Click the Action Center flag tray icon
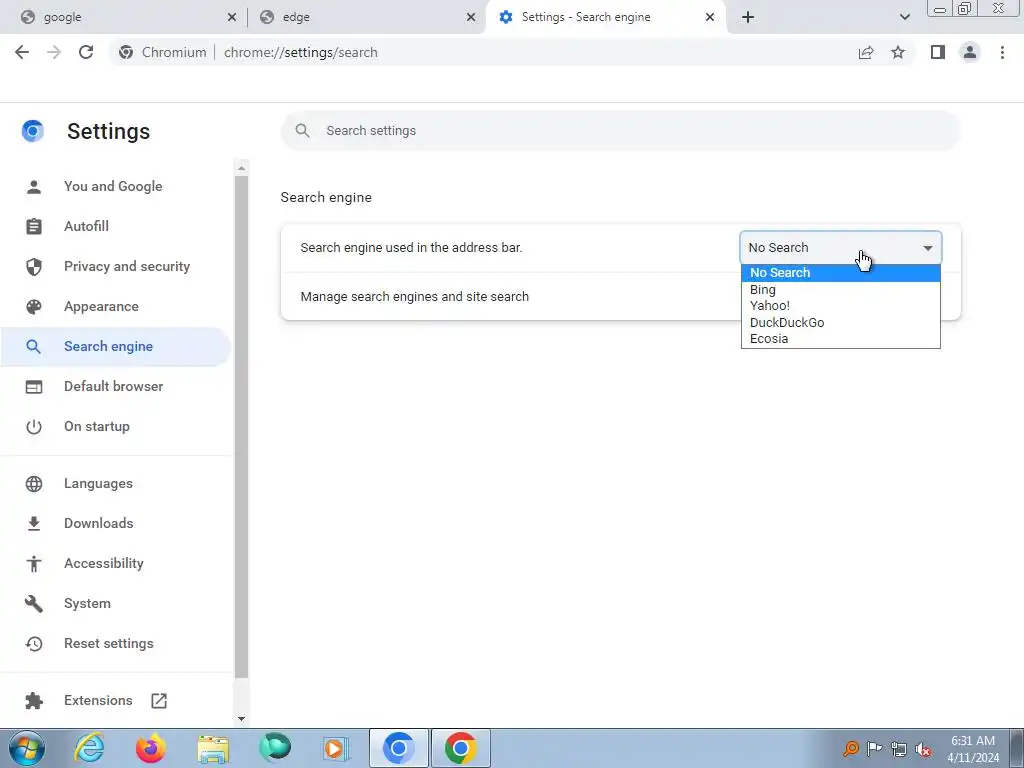 pos(874,748)
